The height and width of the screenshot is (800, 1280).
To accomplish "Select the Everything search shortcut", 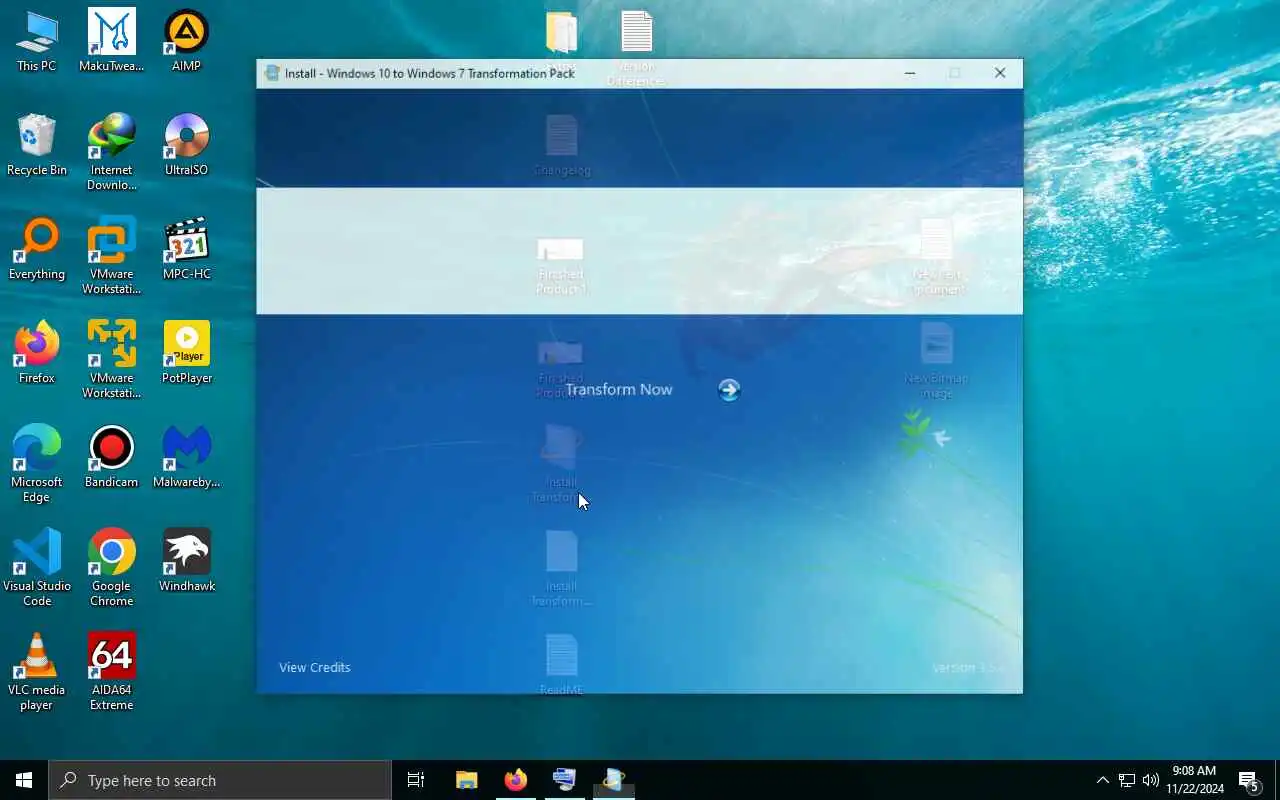I will (x=37, y=249).
